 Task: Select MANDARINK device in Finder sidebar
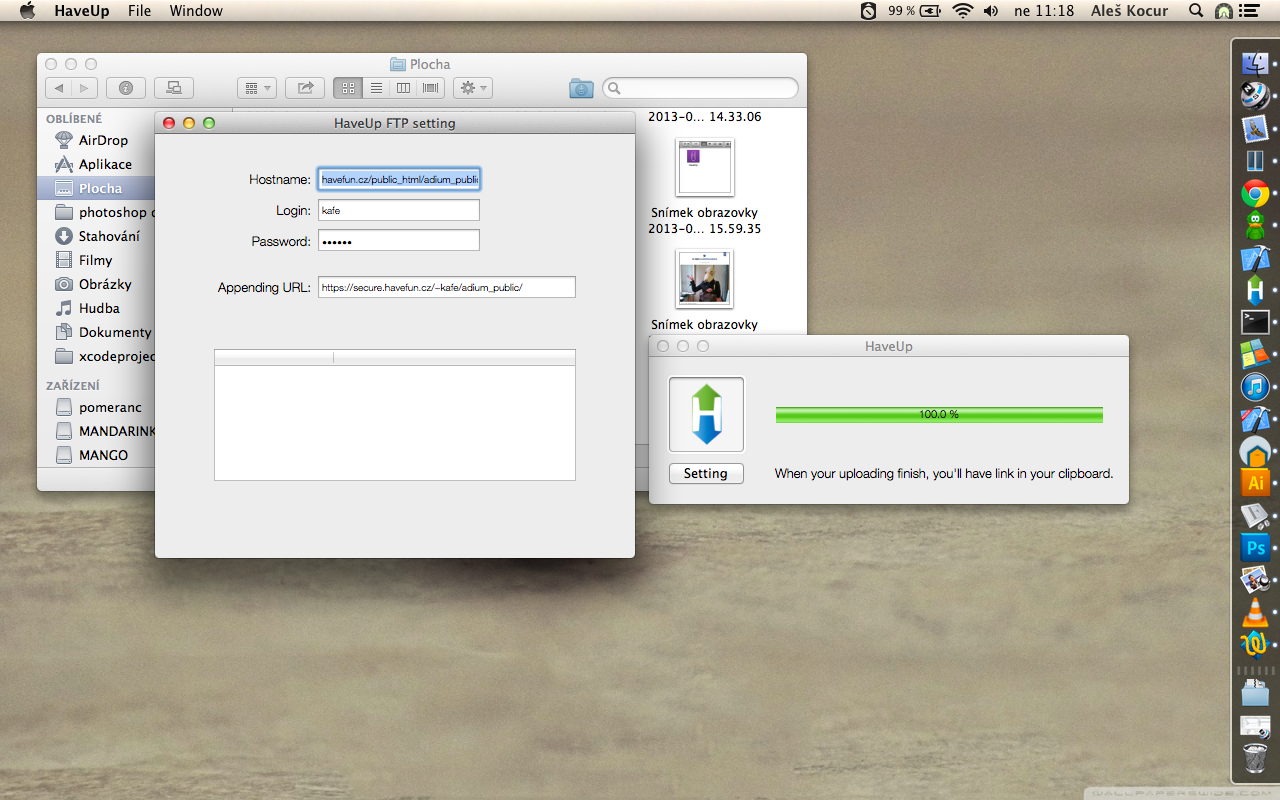coord(95,431)
